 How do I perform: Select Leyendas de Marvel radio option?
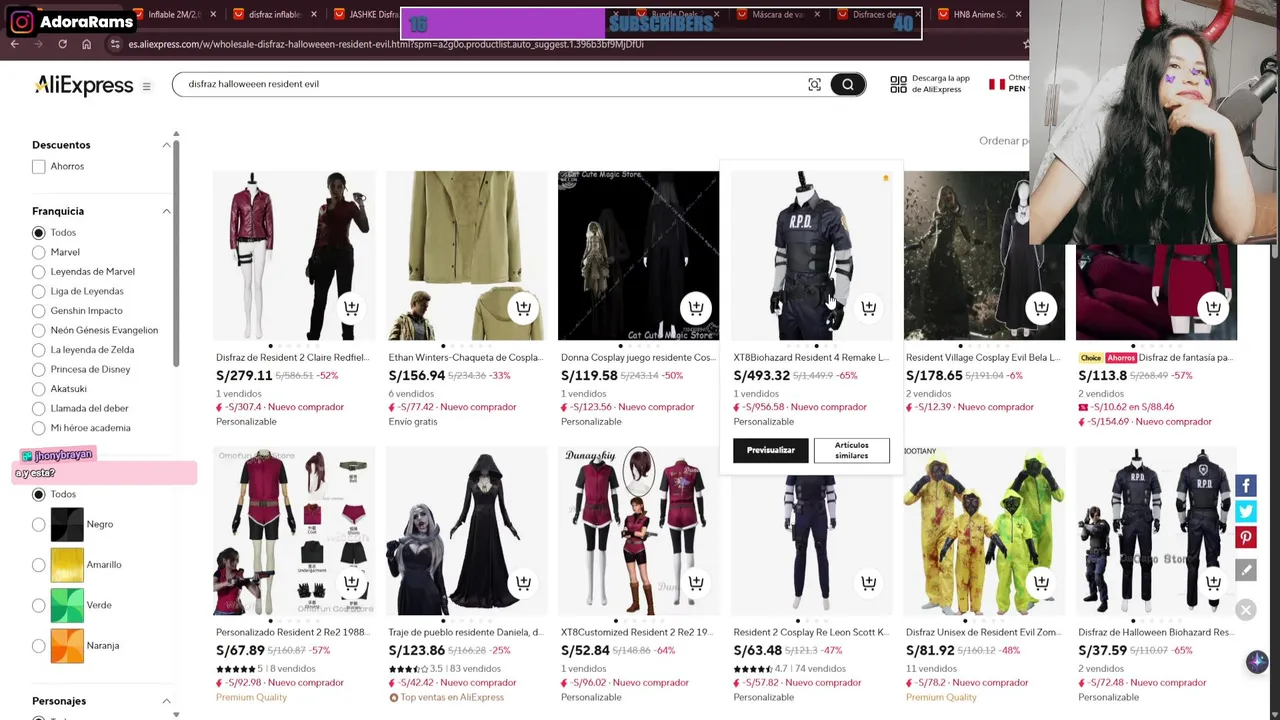point(38,272)
